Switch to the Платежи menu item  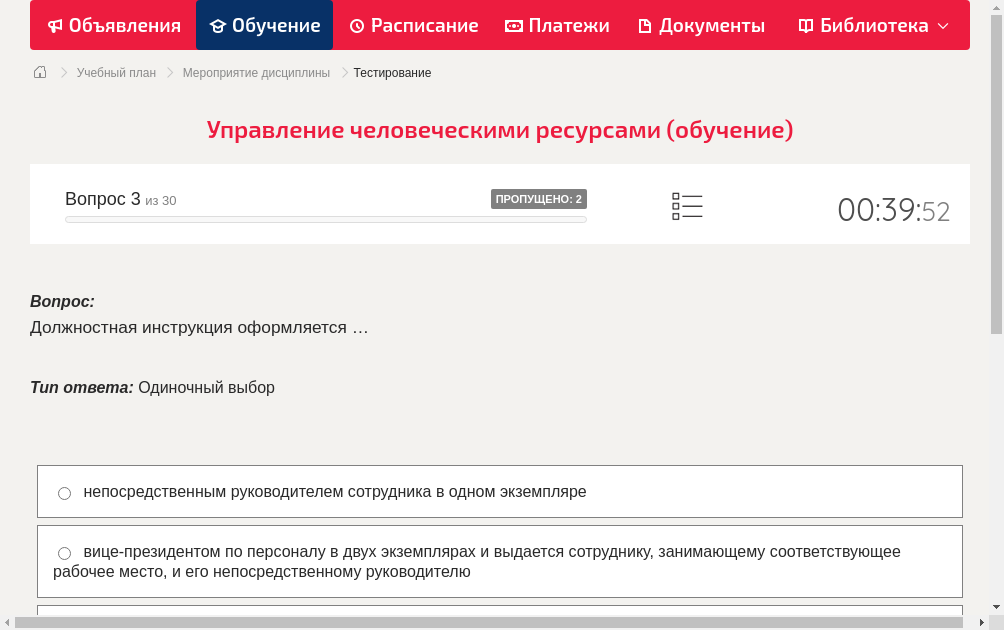coord(556,25)
